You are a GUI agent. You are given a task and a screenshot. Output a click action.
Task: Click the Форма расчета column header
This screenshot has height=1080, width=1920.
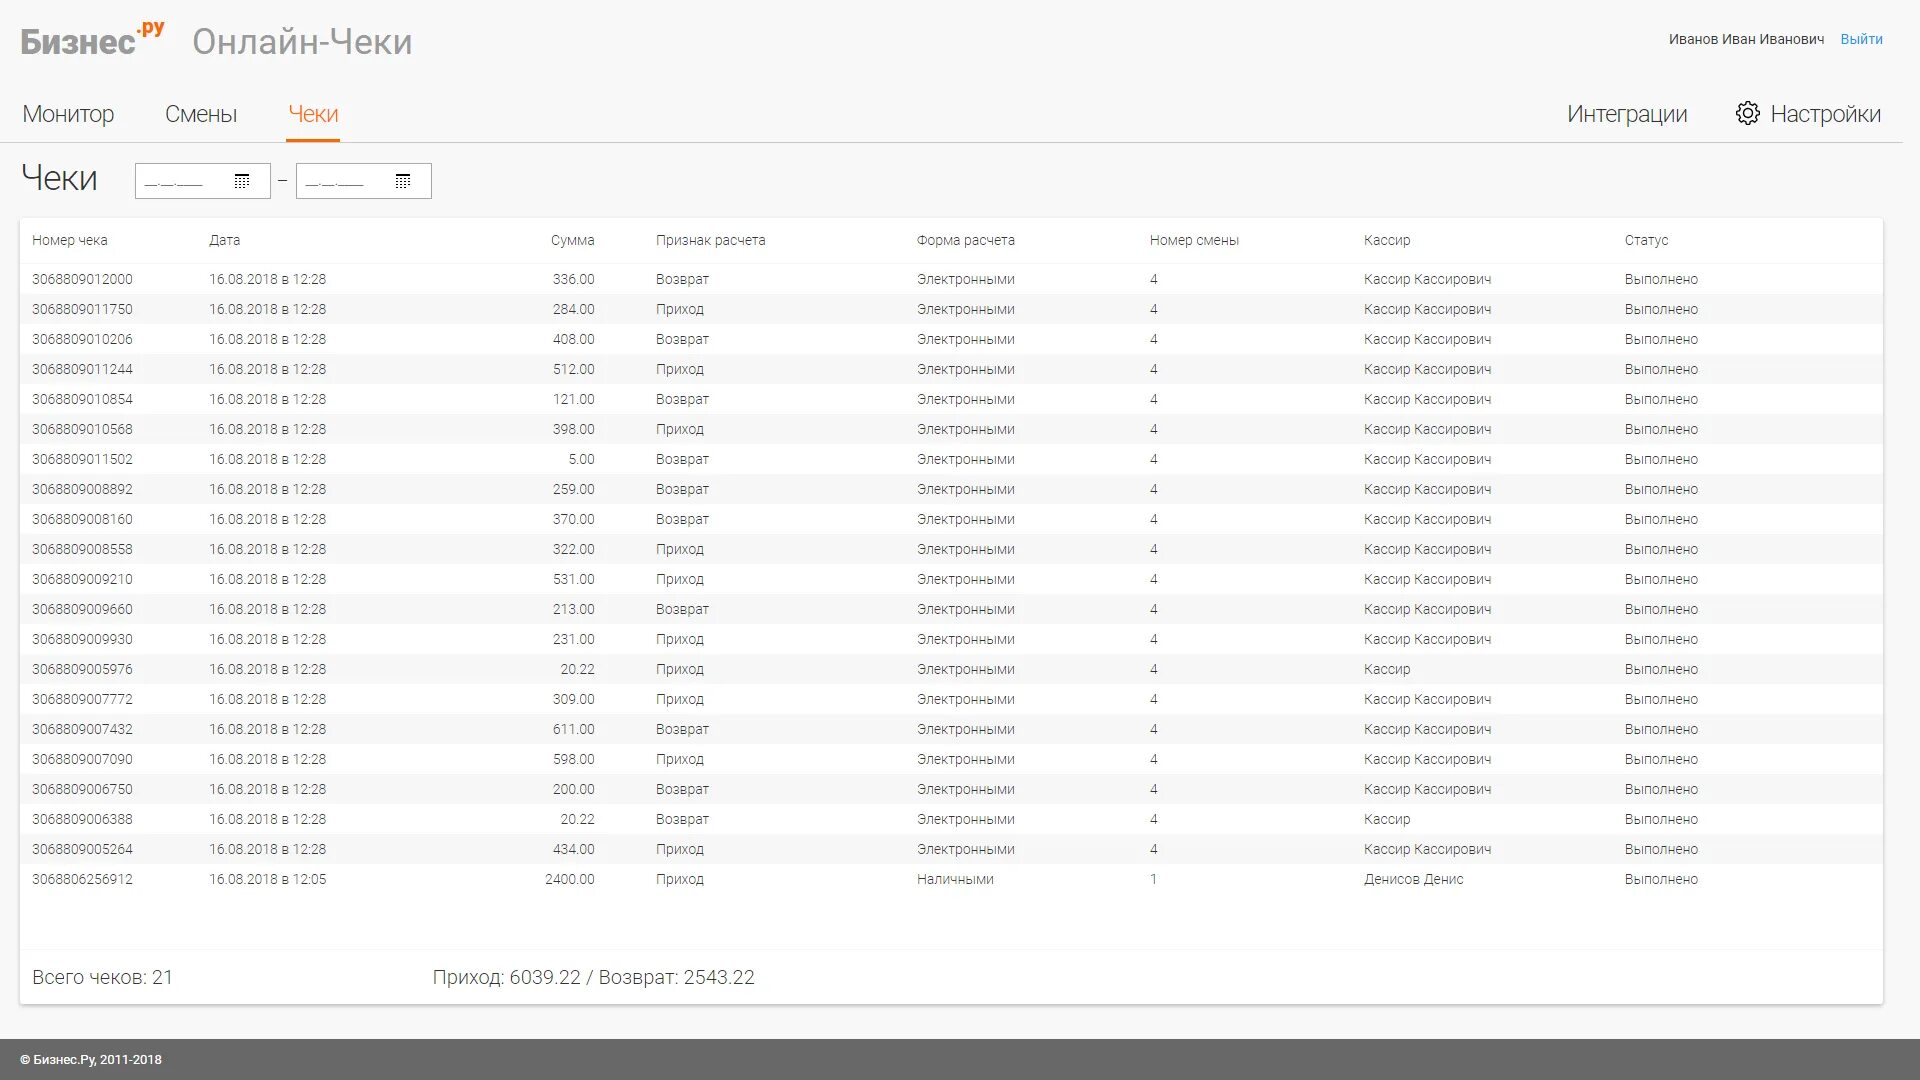[x=966, y=240]
